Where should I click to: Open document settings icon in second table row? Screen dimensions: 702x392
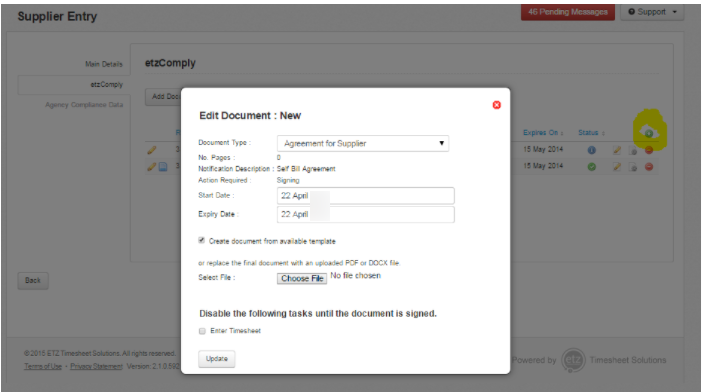click(x=633, y=167)
